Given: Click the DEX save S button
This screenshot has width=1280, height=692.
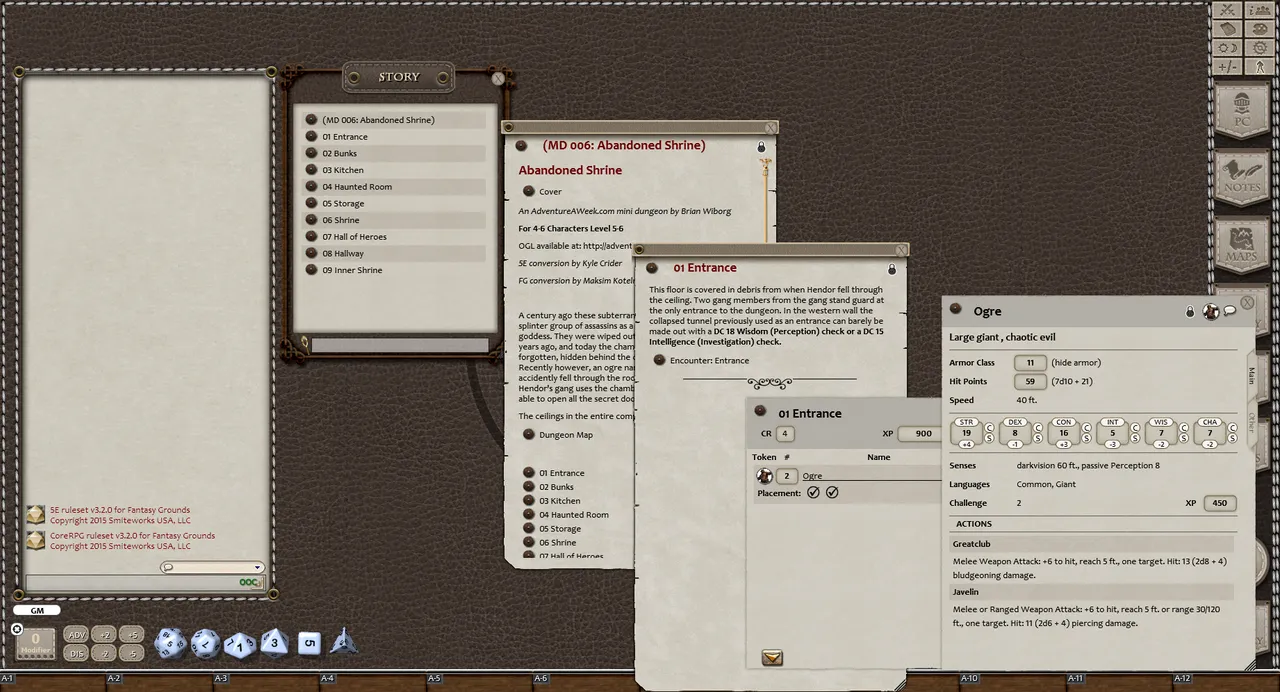Looking at the screenshot, I should pyautogui.click(x=1038, y=439).
